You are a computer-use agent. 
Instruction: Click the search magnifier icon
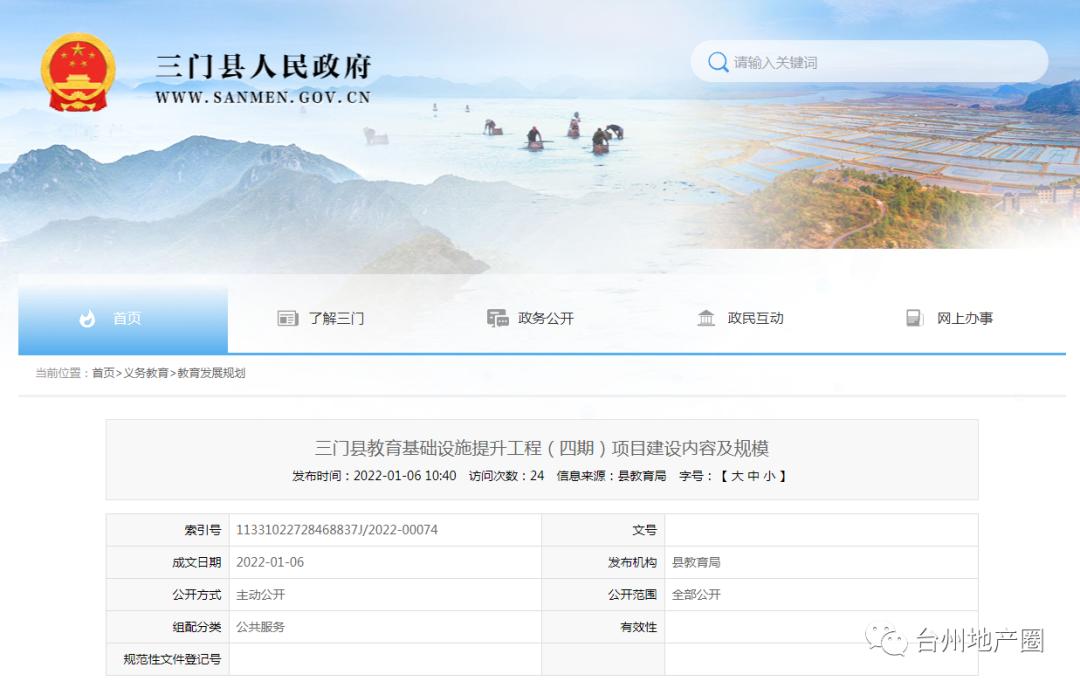pos(717,62)
